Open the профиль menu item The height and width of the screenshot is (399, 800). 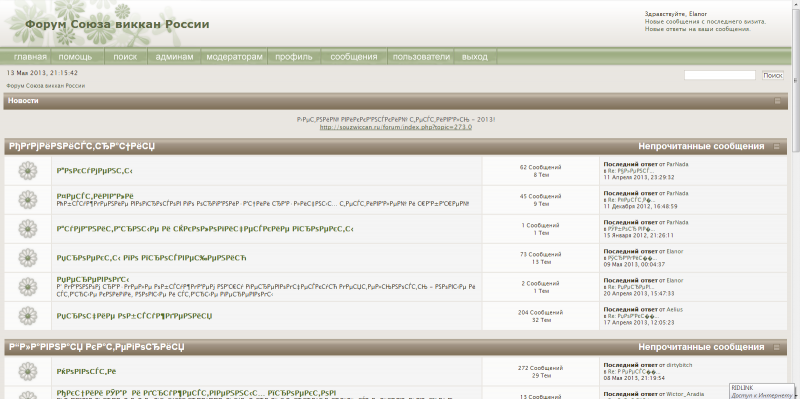click(x=294, y=57)
